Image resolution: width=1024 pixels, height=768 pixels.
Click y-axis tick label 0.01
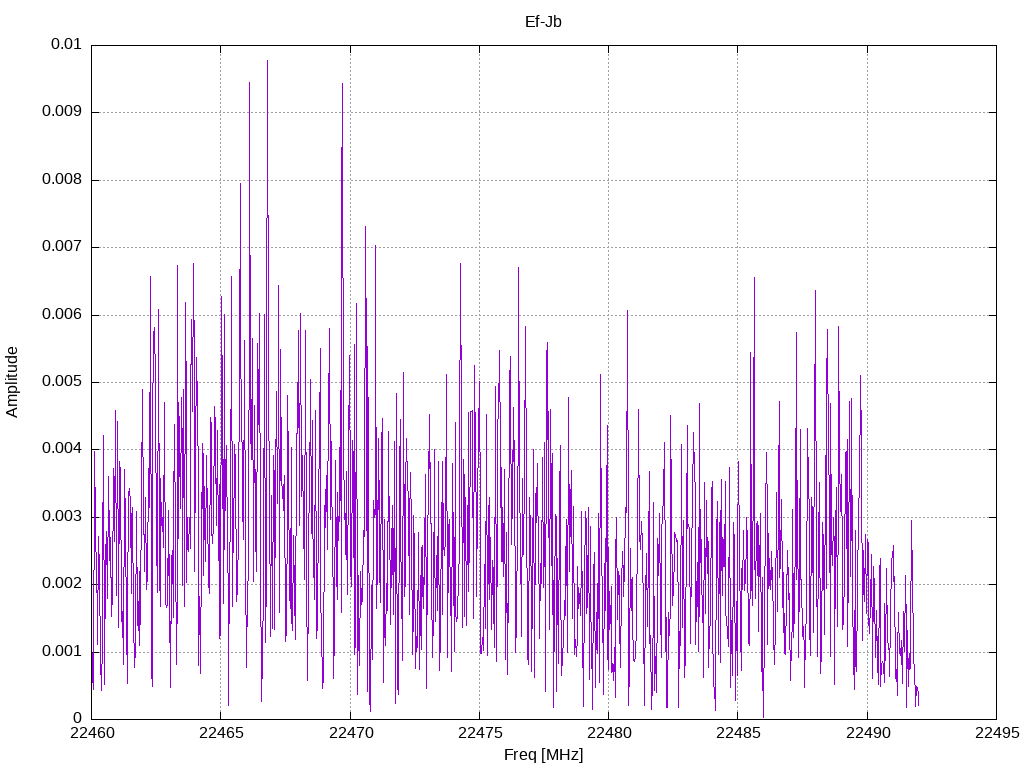click(x=66, y=44)
